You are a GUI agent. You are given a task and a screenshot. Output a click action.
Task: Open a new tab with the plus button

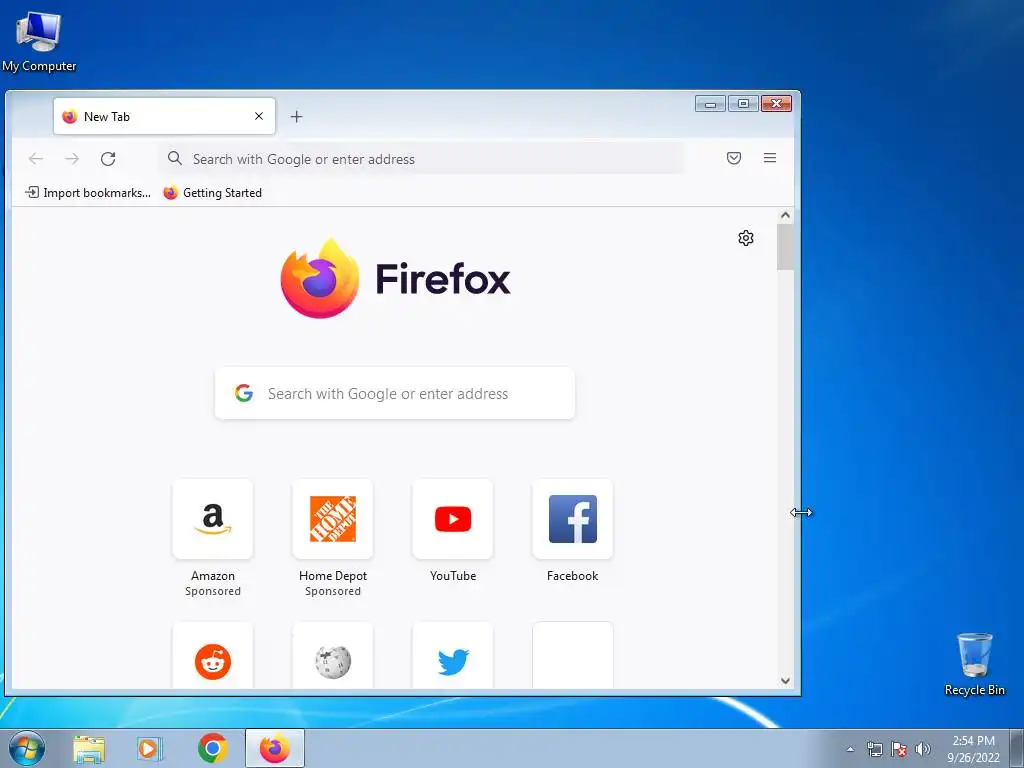296,117
